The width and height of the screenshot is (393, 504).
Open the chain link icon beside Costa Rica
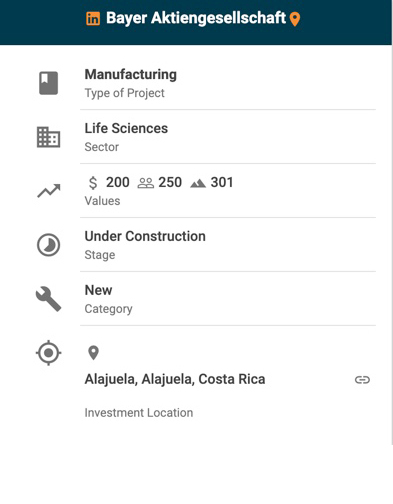click(362, 380)
